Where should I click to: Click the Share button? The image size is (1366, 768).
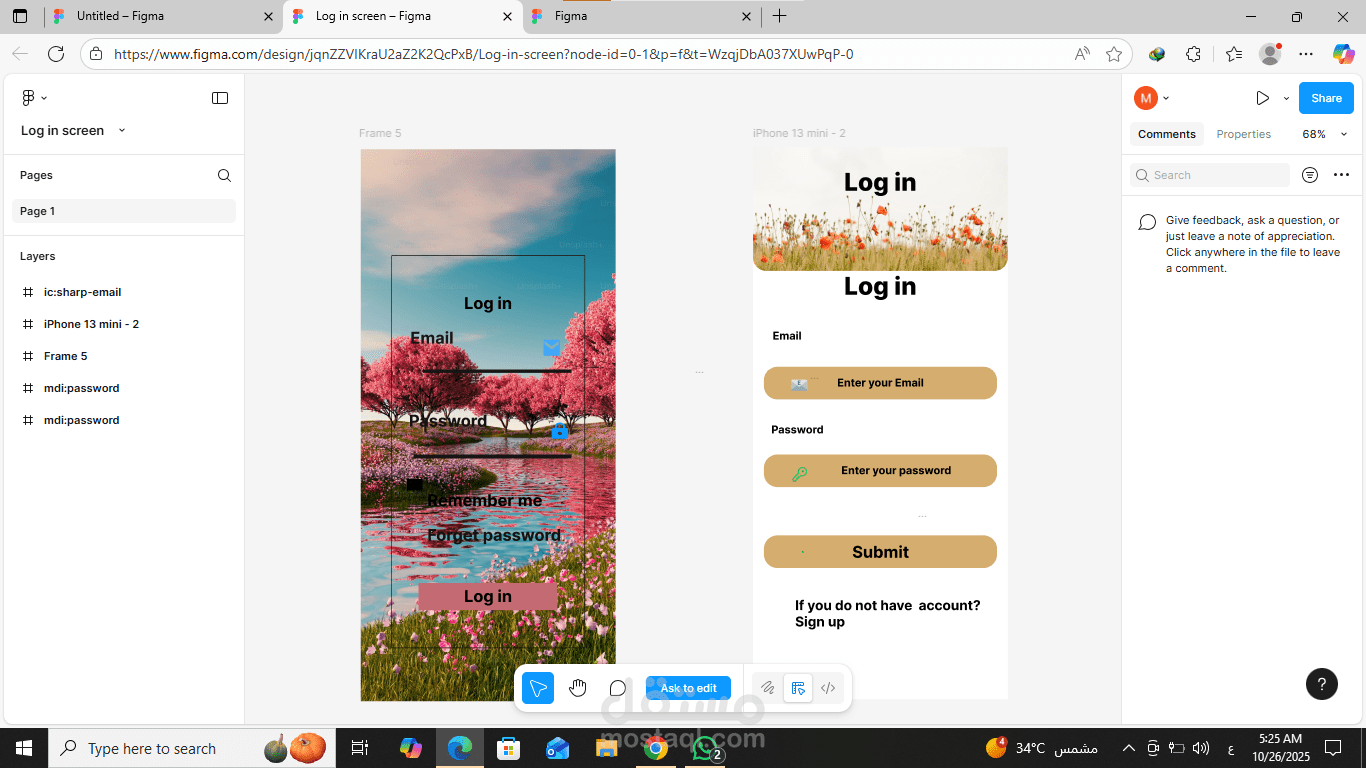click(1325, 97)
